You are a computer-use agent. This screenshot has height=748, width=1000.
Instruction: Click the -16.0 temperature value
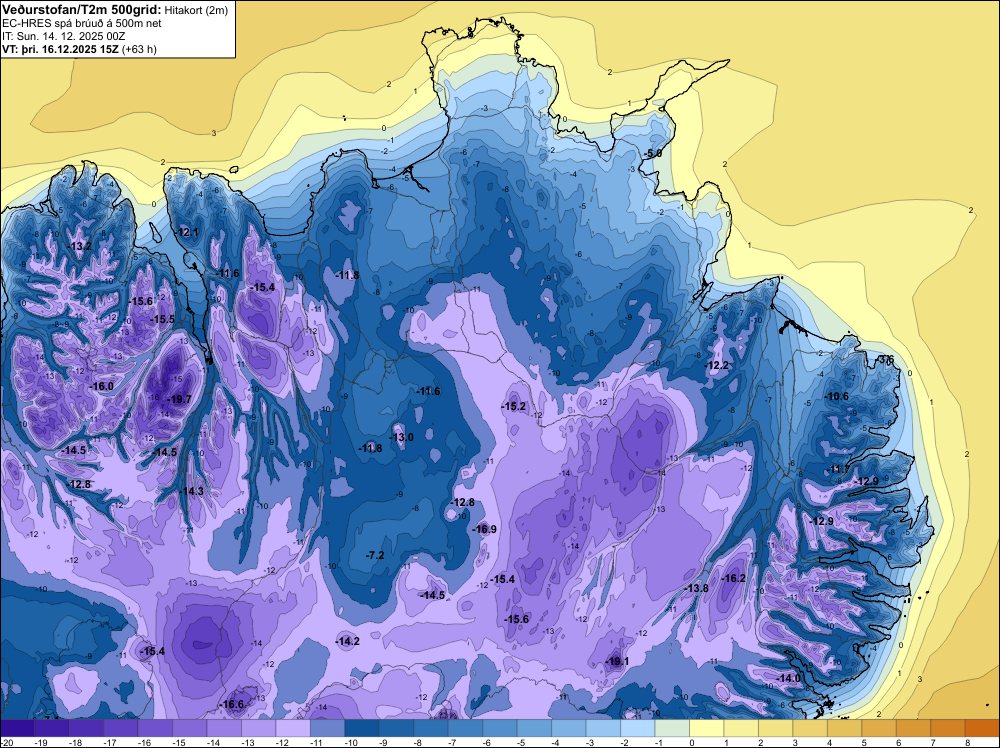(x=102, y=386)
